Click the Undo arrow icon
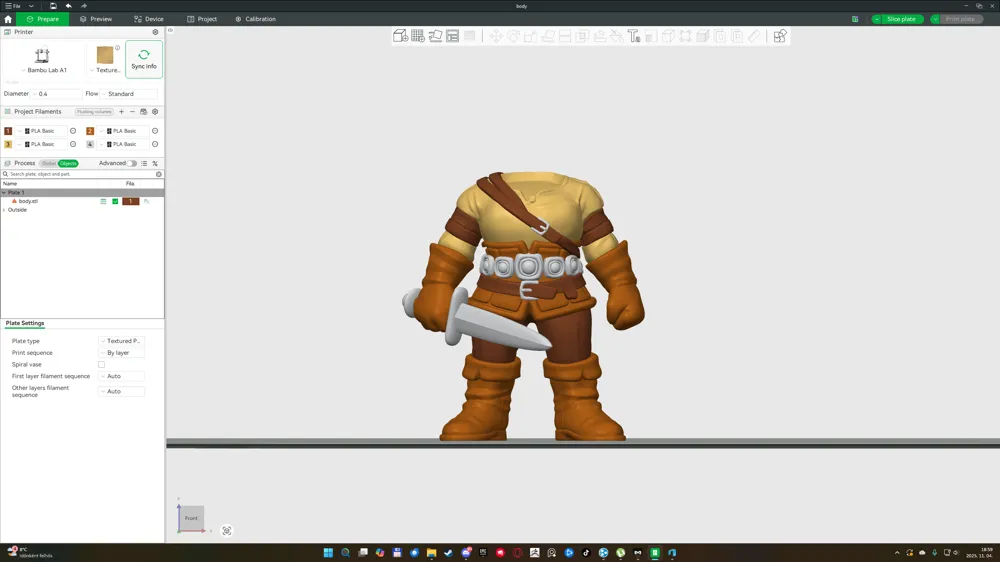The image size is (1000, 562). (x=68, y=6)
